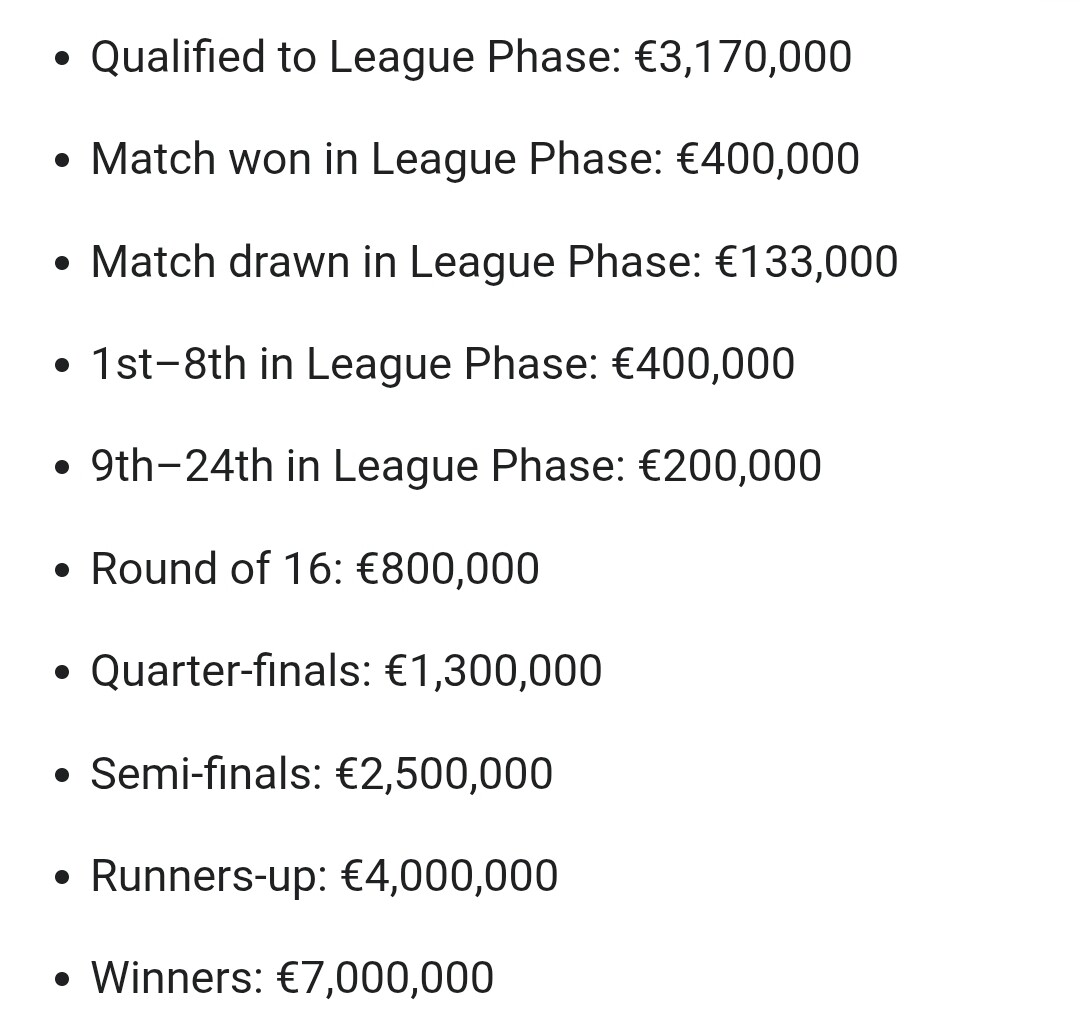Click the €4,000,000 amount

(449, 876)
